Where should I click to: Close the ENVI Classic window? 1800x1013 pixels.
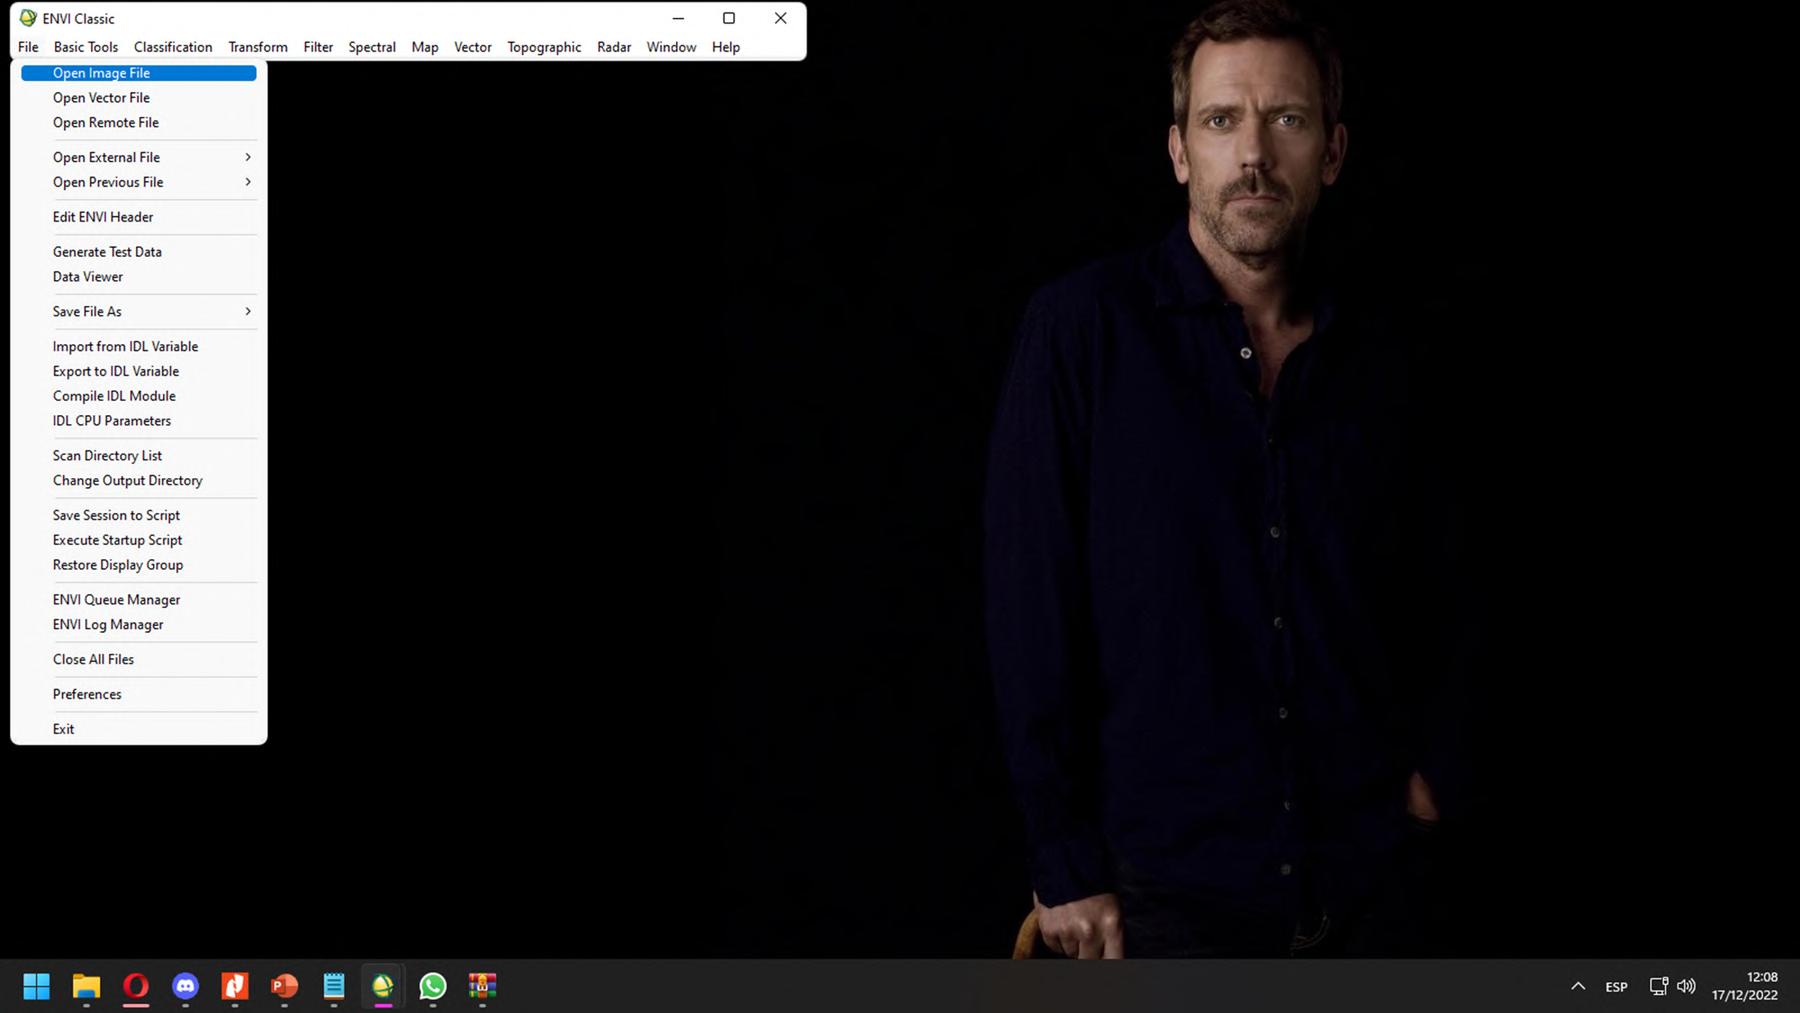click(781, 18)
